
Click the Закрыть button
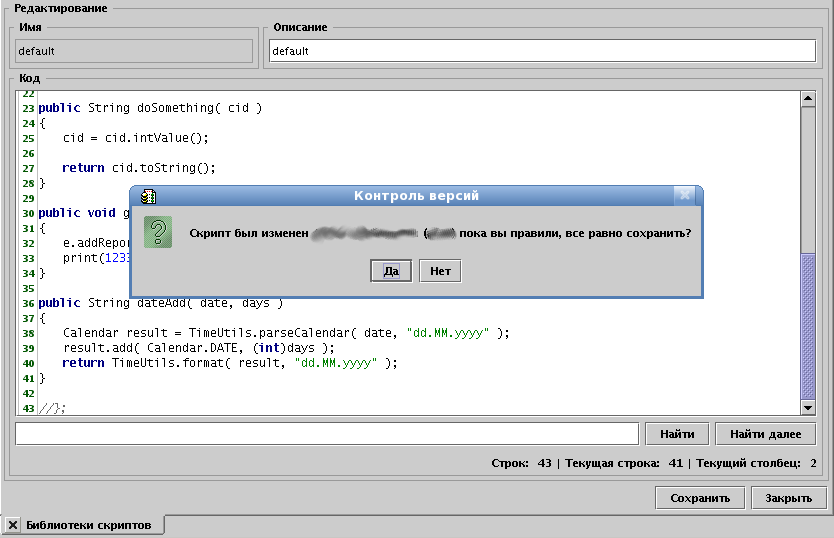point(788,498)
